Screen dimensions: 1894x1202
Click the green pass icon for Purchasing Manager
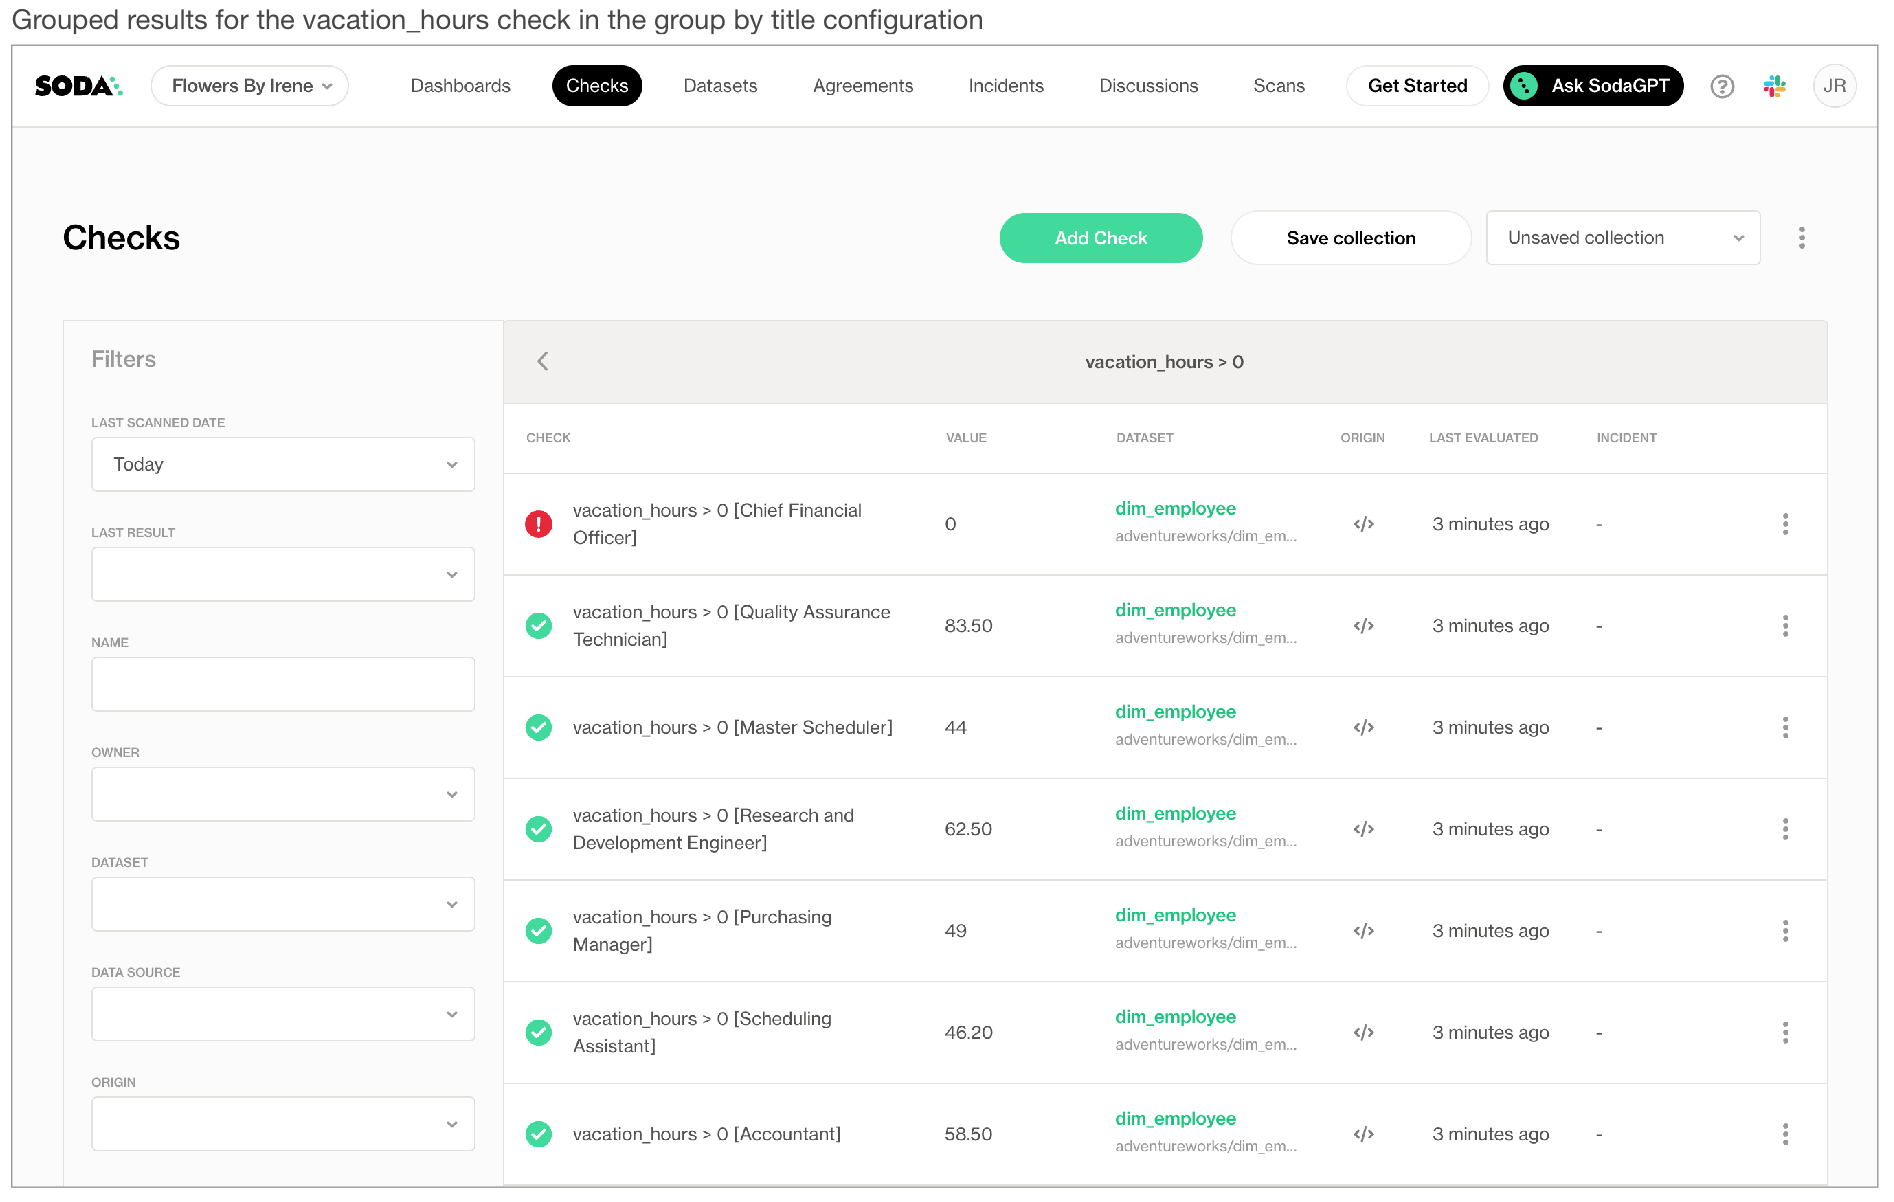pyautogui.click(x=539, y=931)
